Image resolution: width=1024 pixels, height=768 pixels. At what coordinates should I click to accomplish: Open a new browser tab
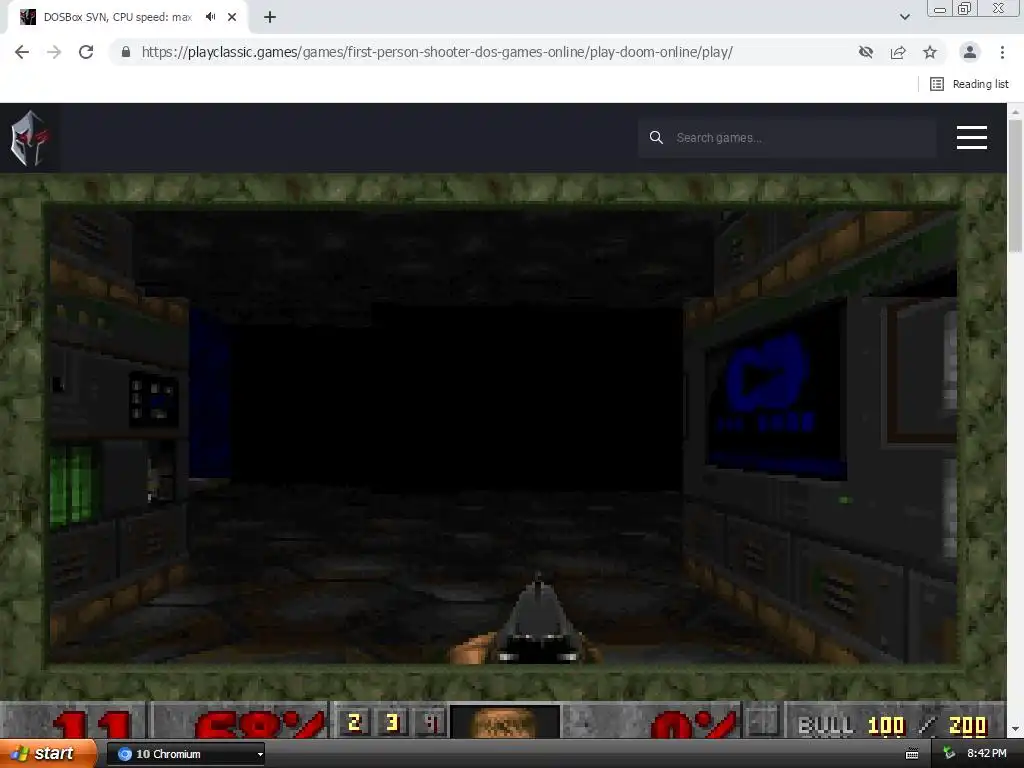coord(270,17)
